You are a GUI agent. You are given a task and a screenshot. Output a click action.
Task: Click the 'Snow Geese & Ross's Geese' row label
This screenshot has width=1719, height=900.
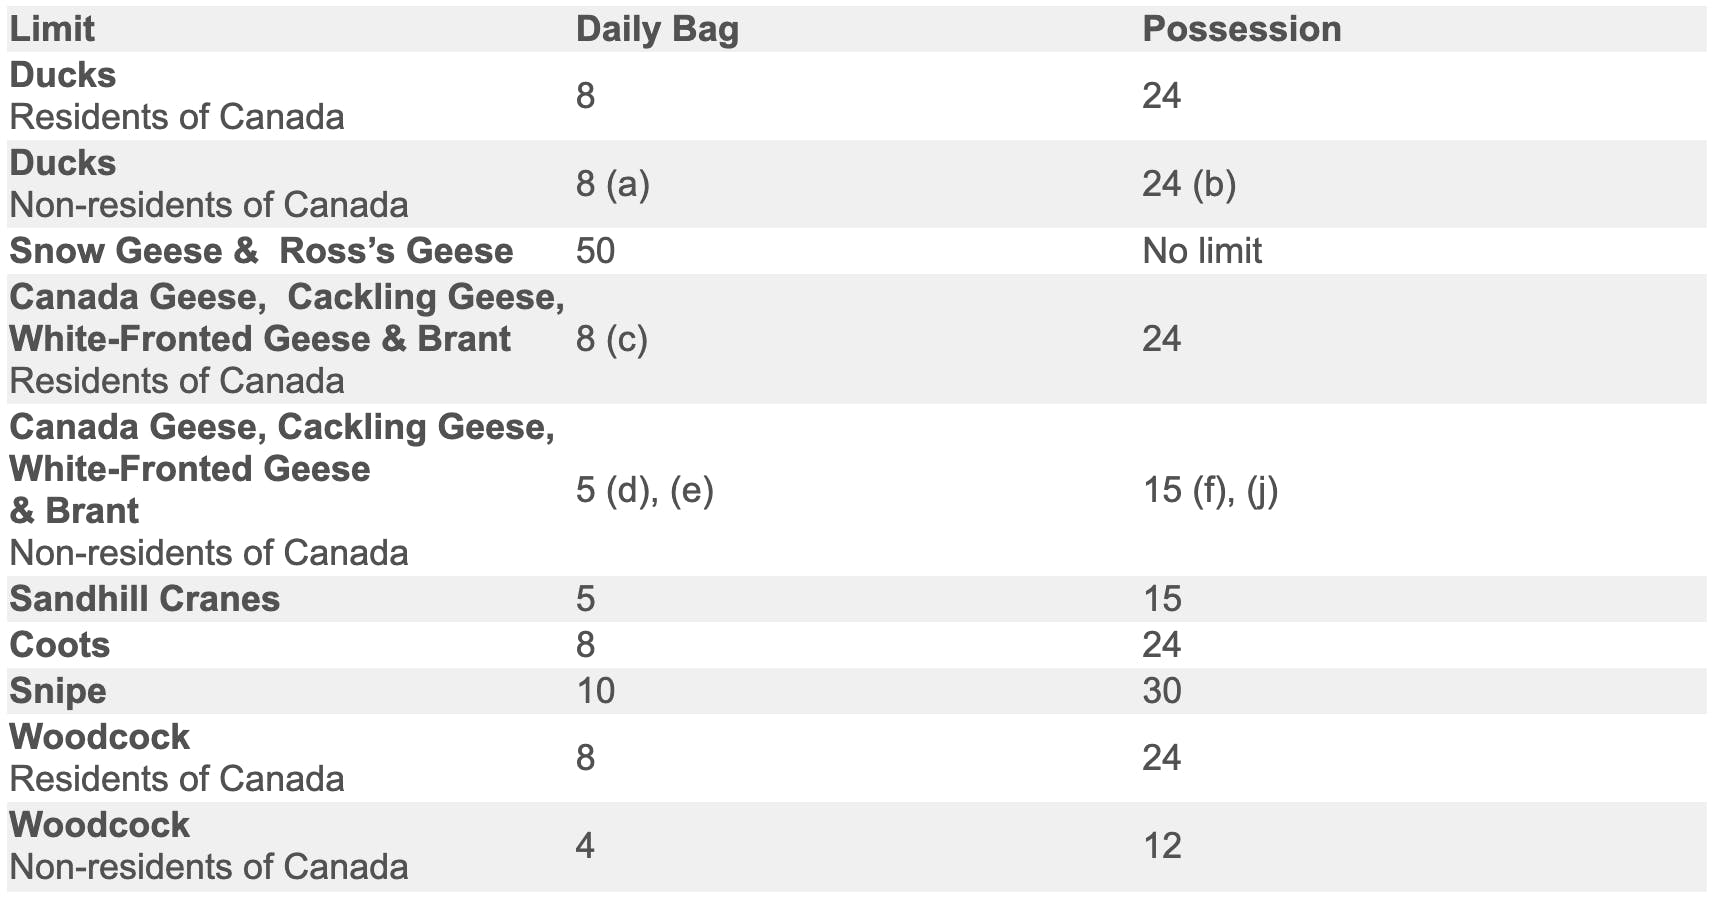click(x=261, y=251)
